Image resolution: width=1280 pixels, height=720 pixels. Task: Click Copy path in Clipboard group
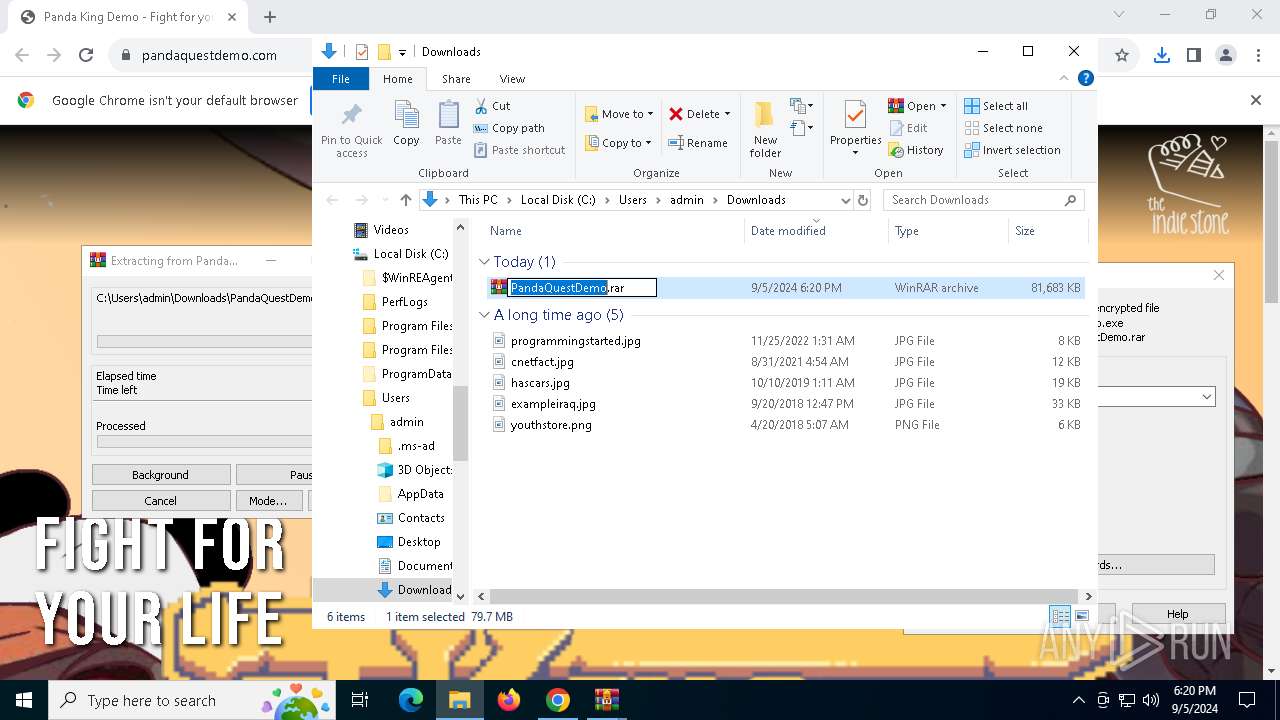pyautogui.click(x=509, y=128)
